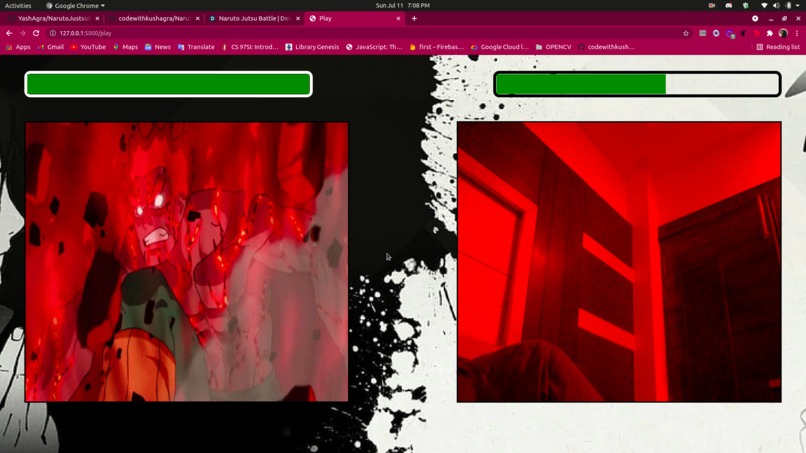Screen dimensions: 806x453
Task: Open the green shield tray icon
Action: (746, 5)
